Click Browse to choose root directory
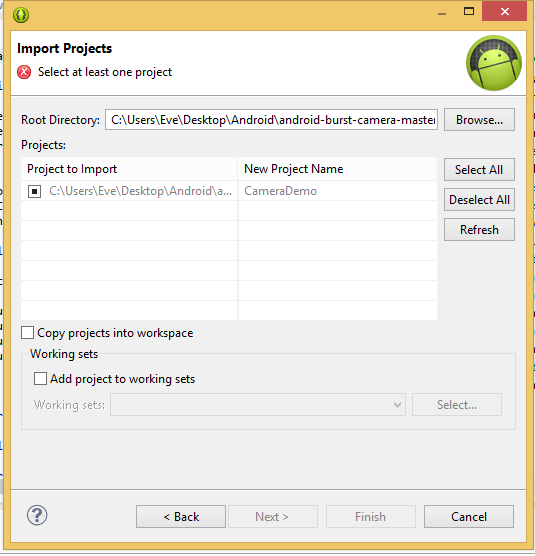Screen dimensions: 535x556 [x=479, y=120]
